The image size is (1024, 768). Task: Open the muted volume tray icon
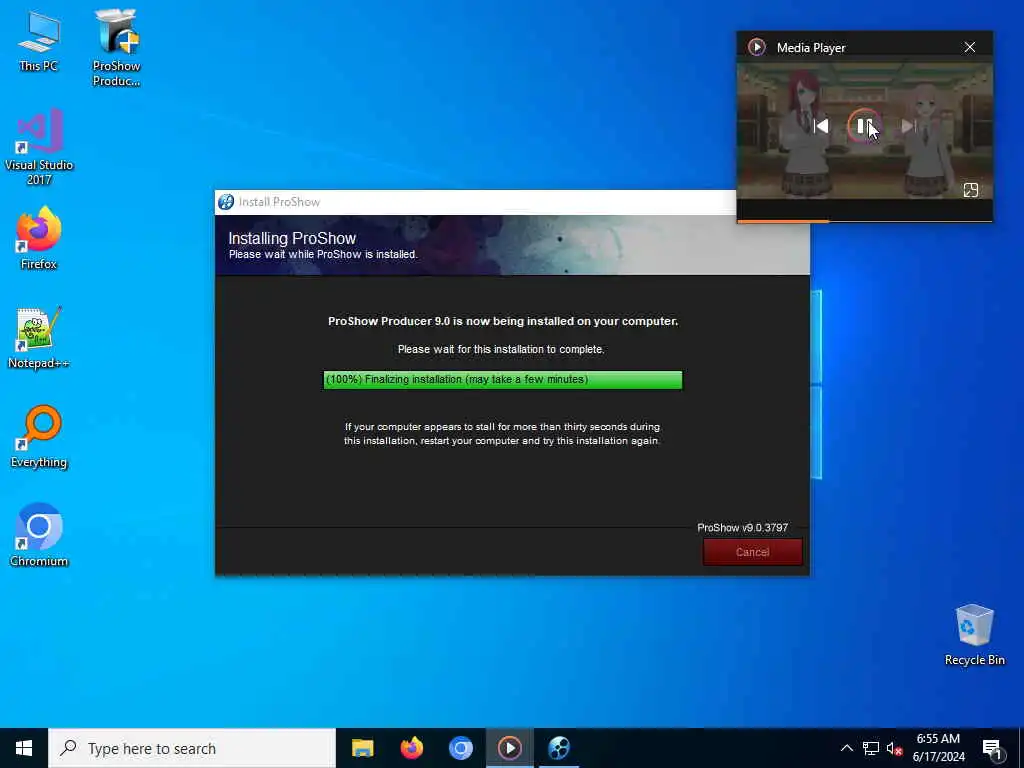[x=895, y=748]
